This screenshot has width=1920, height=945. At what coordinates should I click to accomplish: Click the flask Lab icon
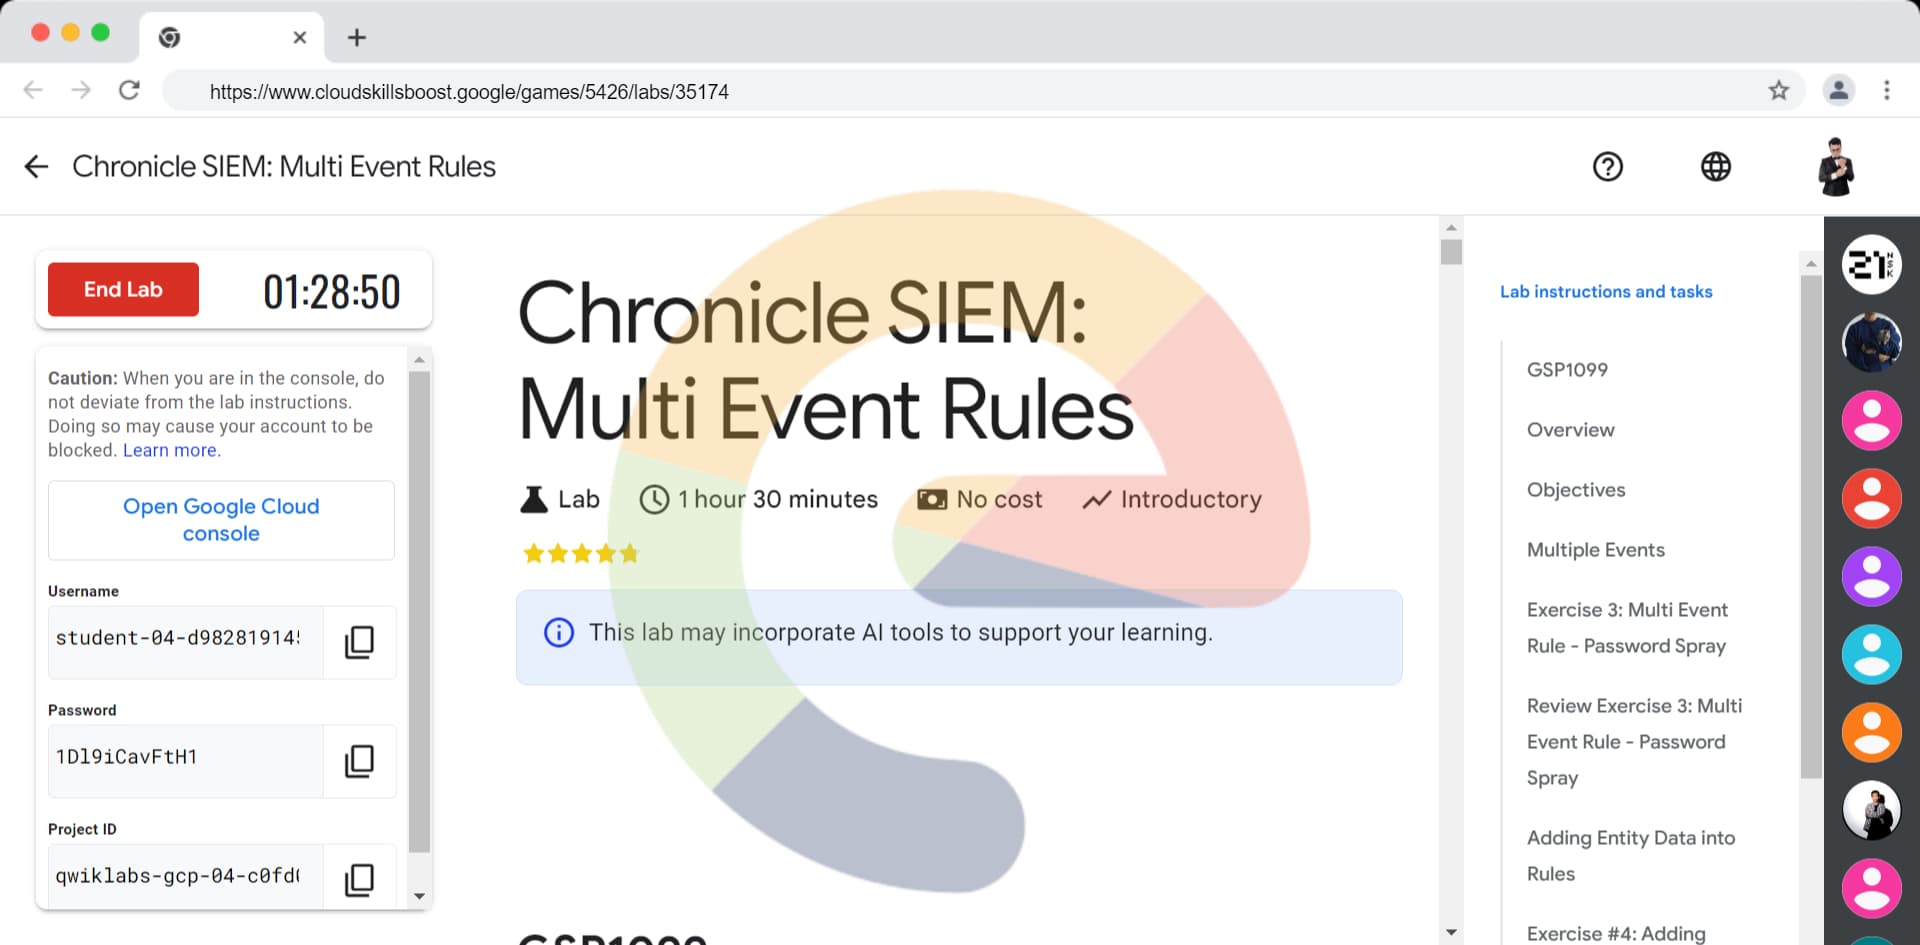[x=534, y=499]
